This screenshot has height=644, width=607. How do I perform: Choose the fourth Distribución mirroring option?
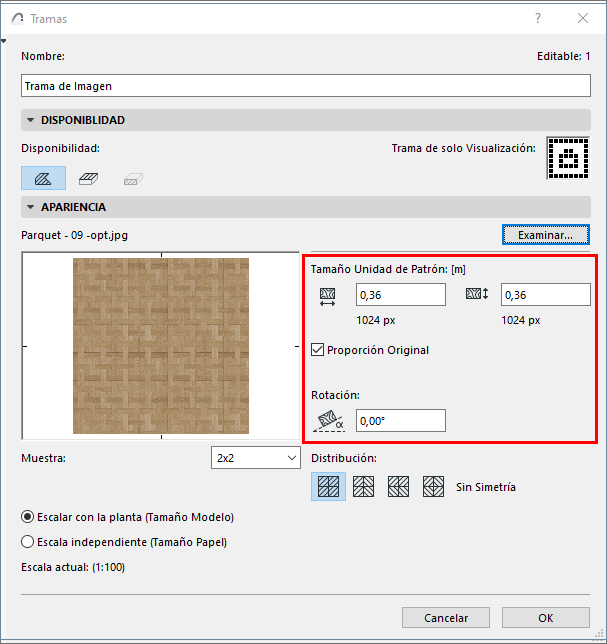point(433,487)
